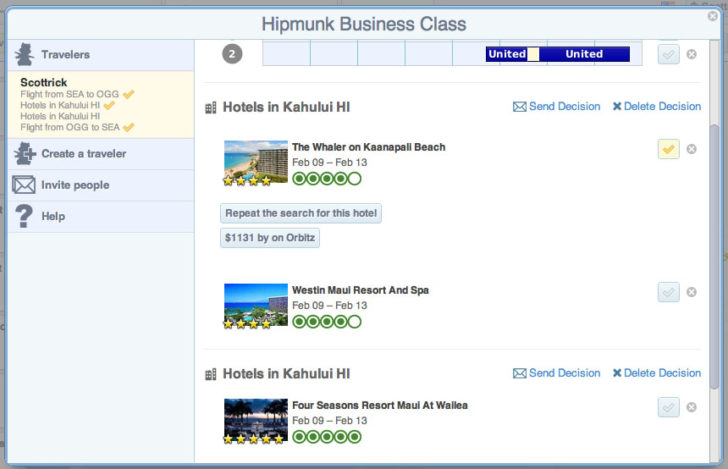Toggle the checkmark for flight option 2
This screenshot has width=728, height=469.
click(669, 54)
